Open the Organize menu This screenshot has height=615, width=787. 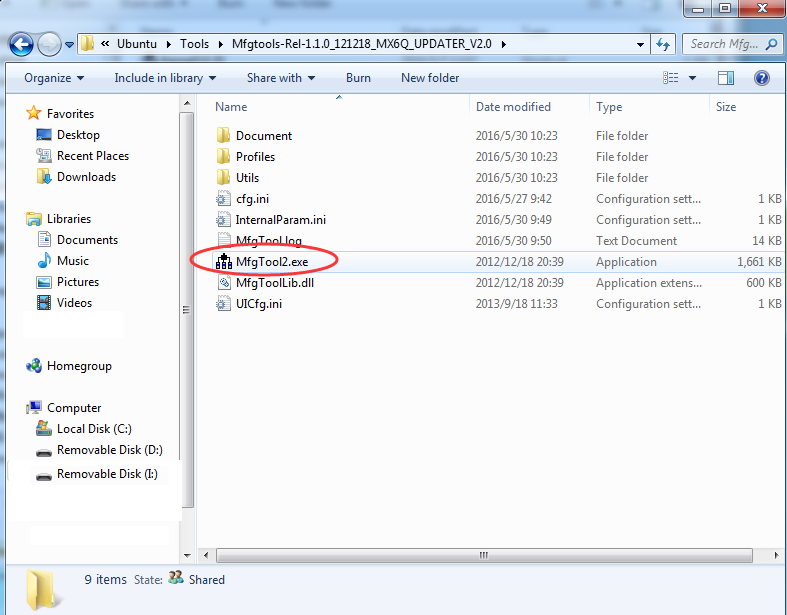click(x=54, y=78)
